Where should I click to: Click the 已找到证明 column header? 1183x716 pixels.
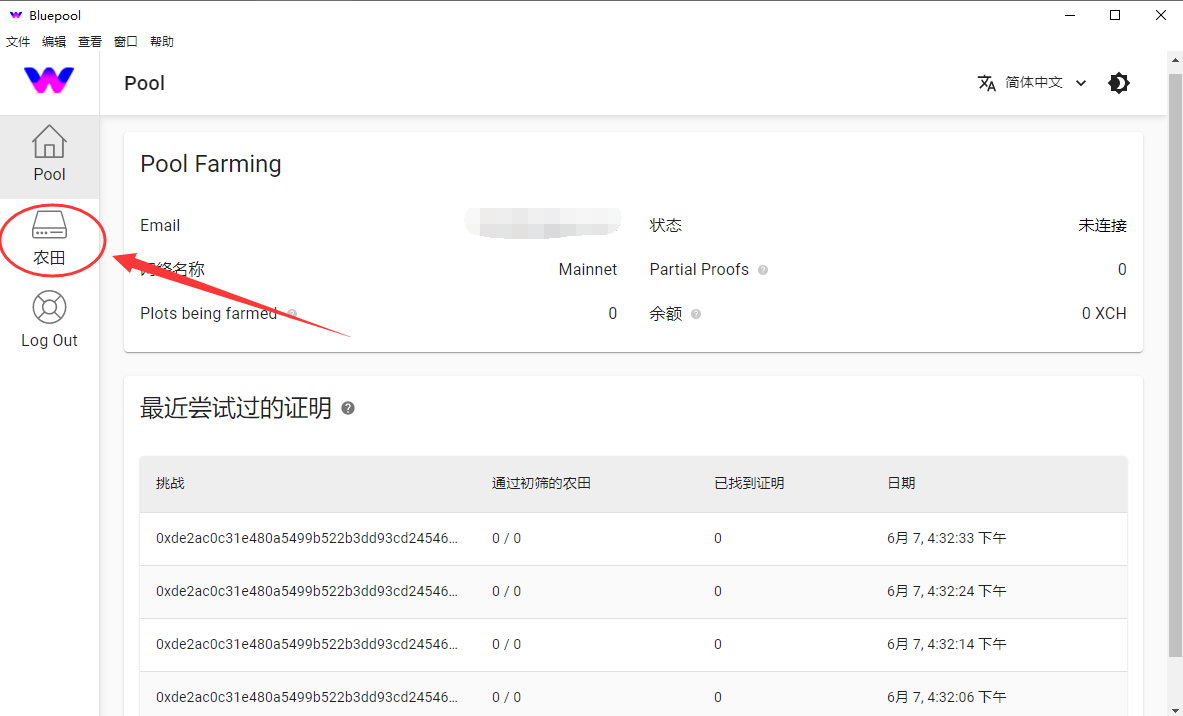749,484
